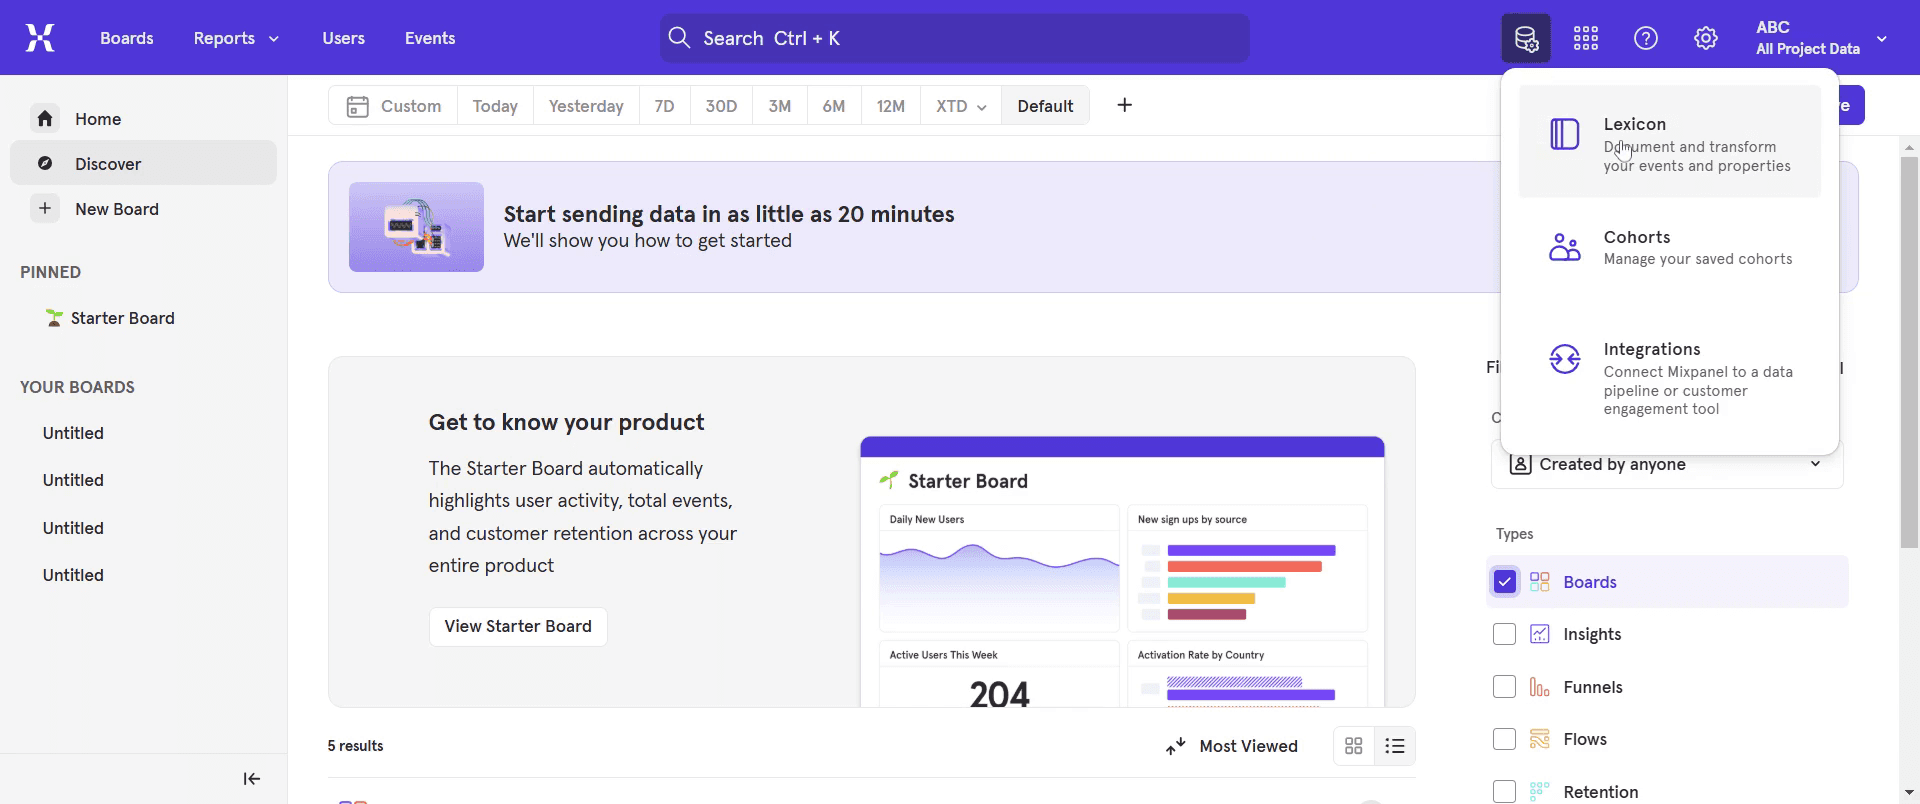The height and width of the screenshot is (804, 1920).
Task: Open Users in the top navigation
Action: tap(344, 38)
